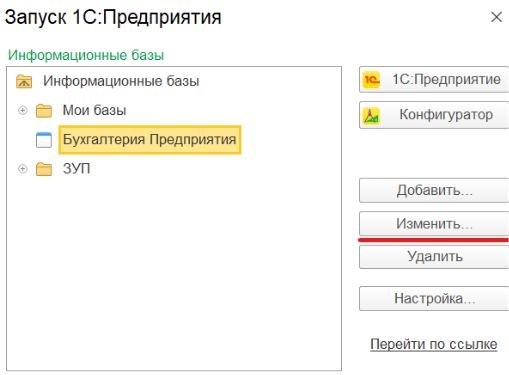The width and height of the screenshot is (509, 375).
Task: Click the Бухгалтерия Предприятия database window icon
Action: [44, 140]
